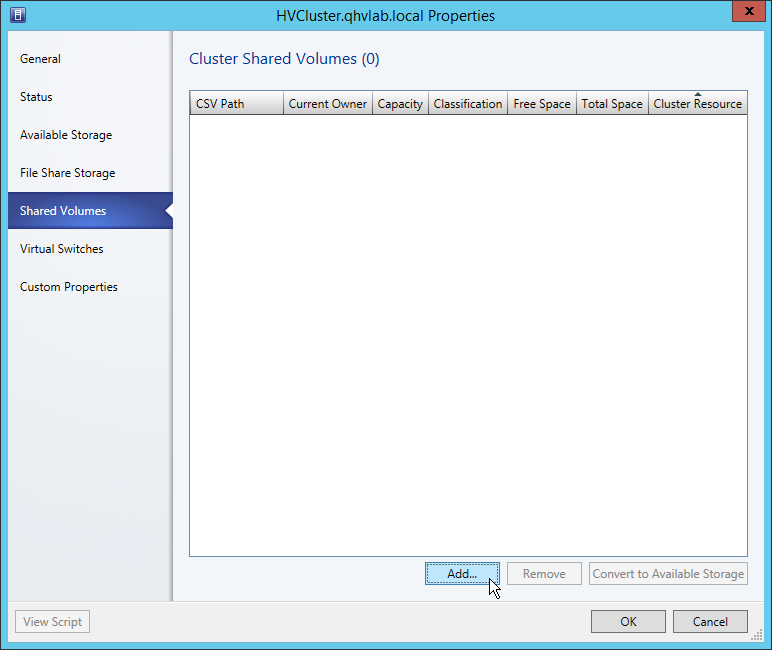The height and width of the screenshot is (650, 772).
Task: Switch to the Status page
Action: tap(36, 97)
